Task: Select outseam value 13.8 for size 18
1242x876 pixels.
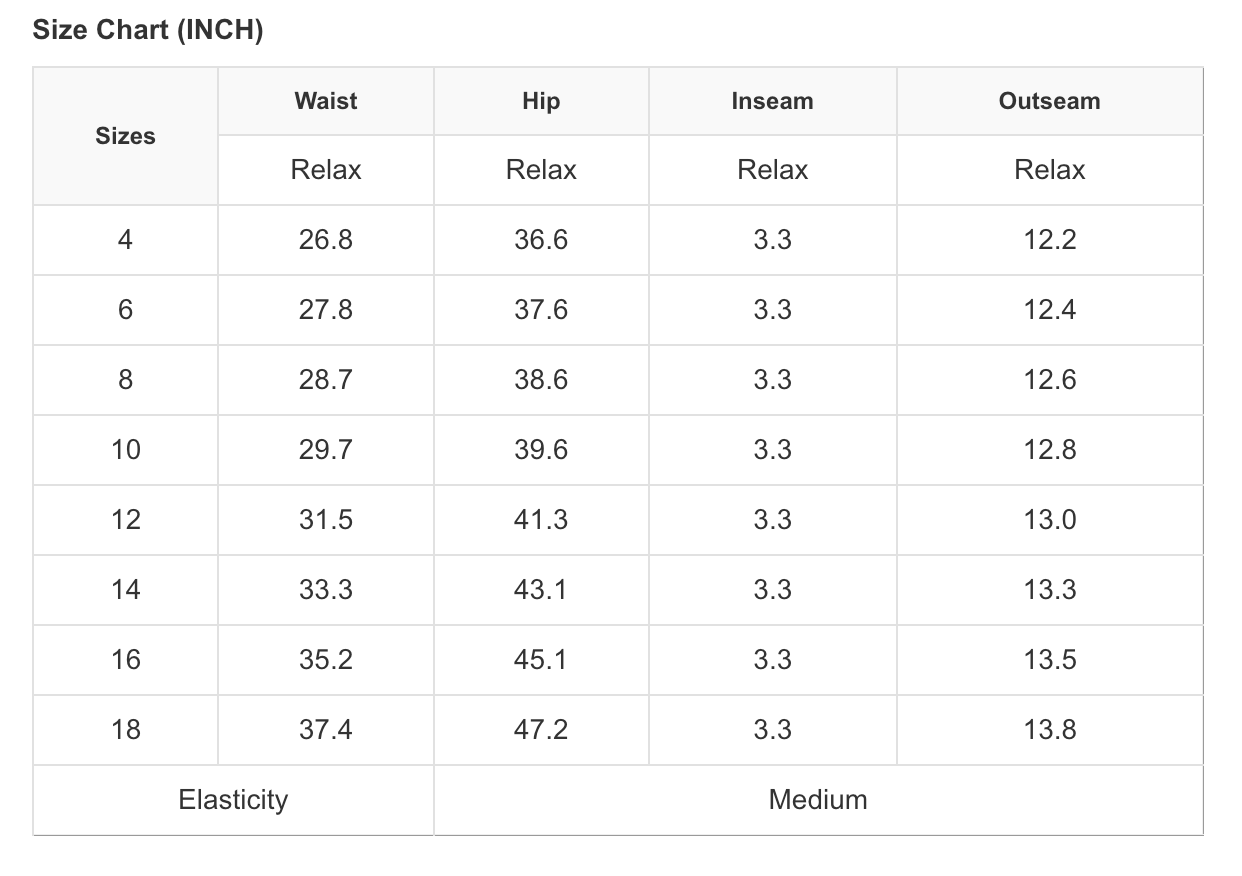Action: click(x=1049, y=730)
